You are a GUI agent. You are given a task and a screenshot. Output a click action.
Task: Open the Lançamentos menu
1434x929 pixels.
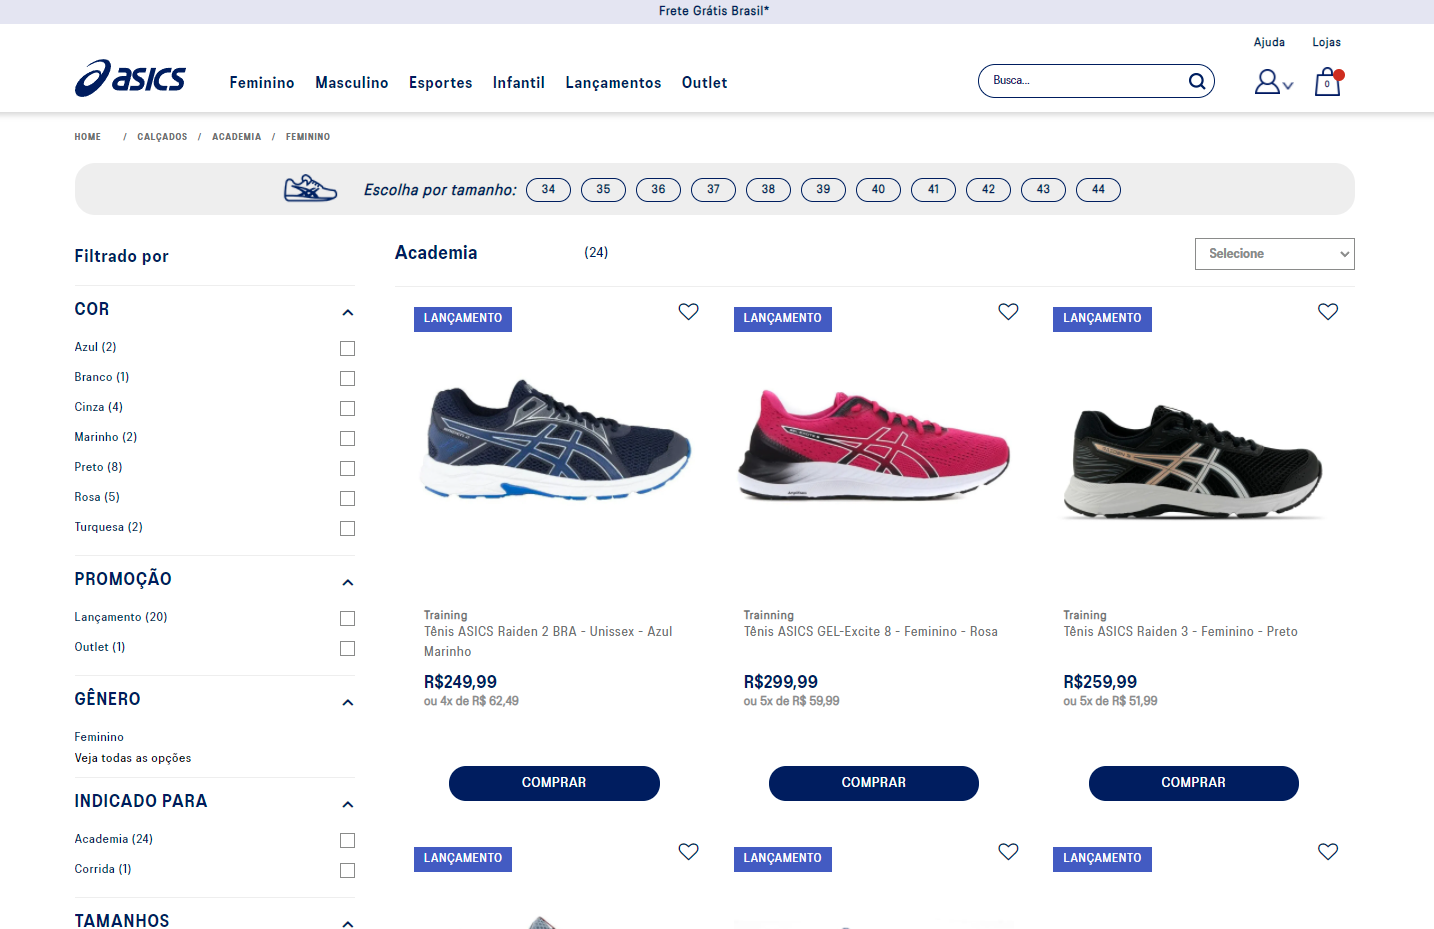click(613, 83)
